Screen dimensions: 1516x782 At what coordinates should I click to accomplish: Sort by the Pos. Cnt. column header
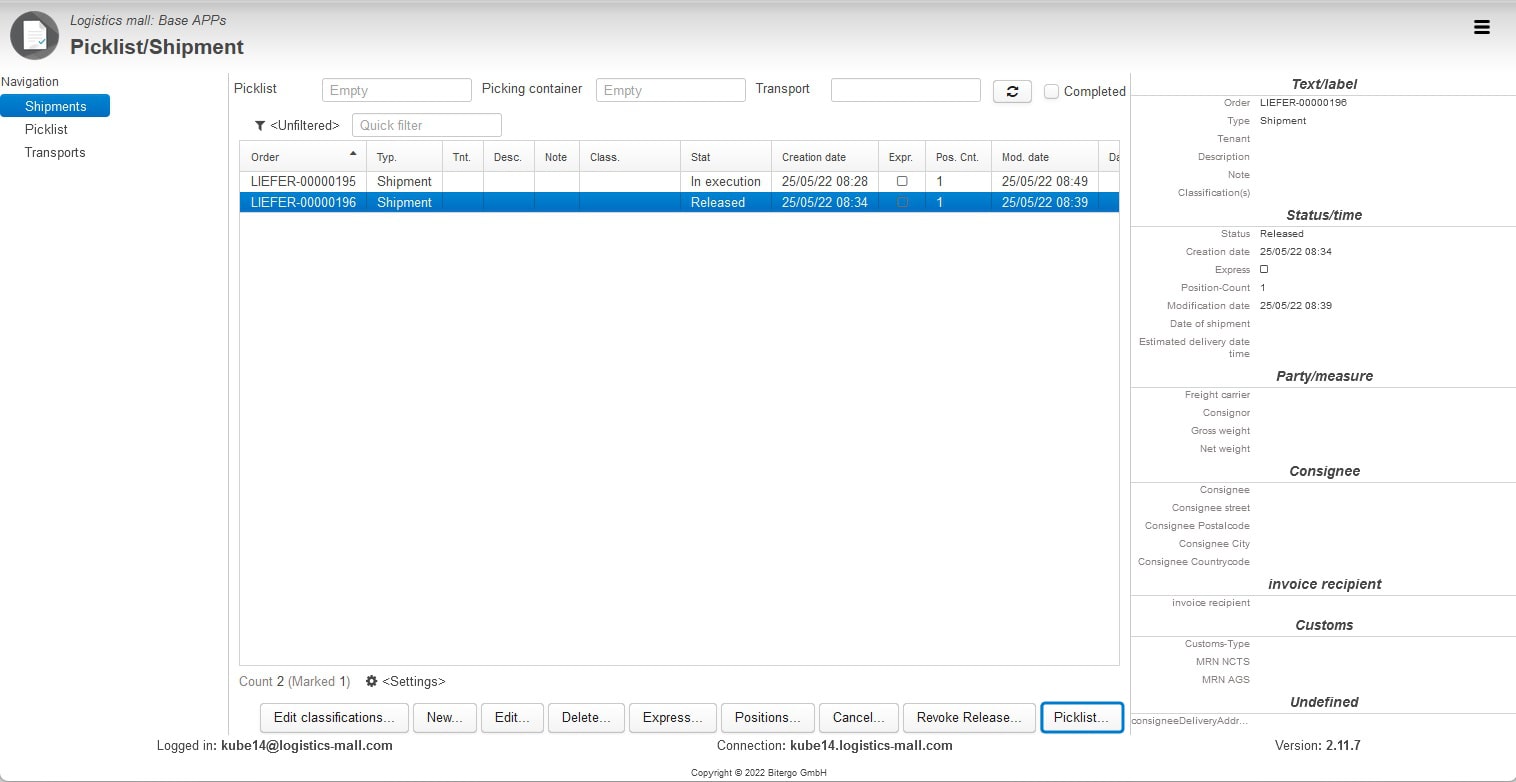[958, 157]
